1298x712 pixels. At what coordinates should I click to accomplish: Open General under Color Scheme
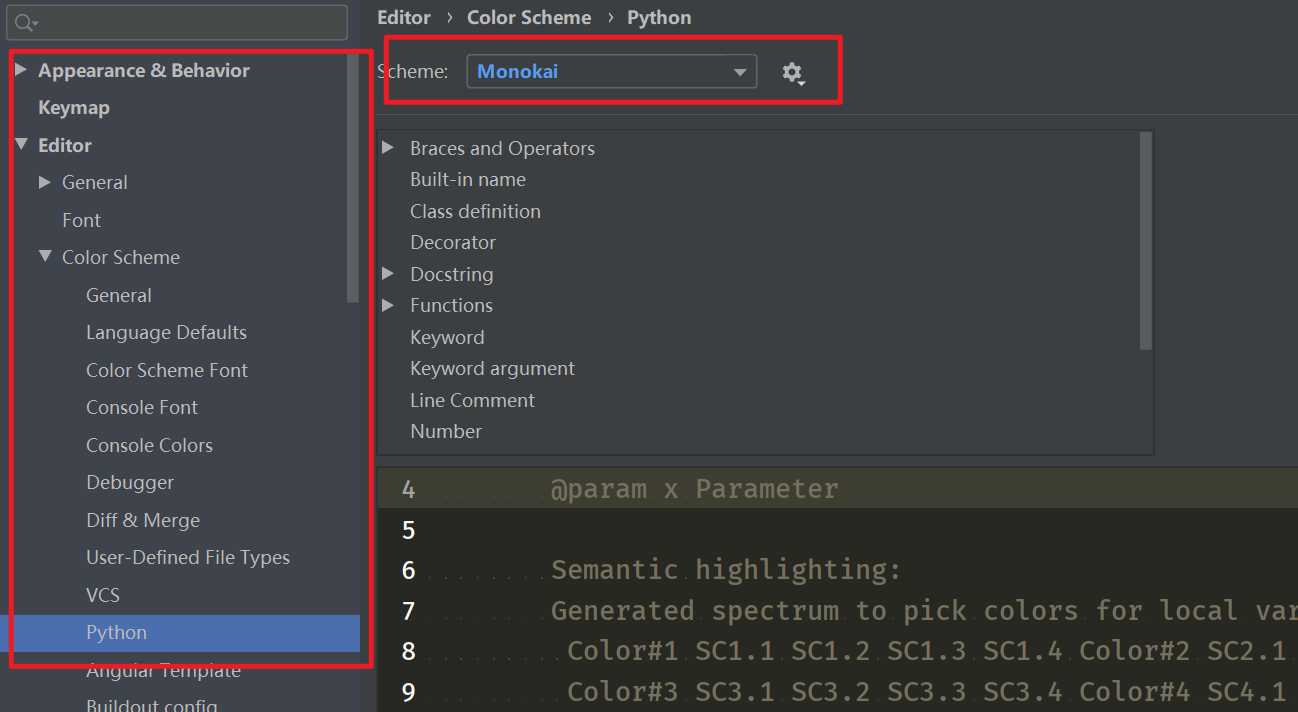tap(119, 295)
